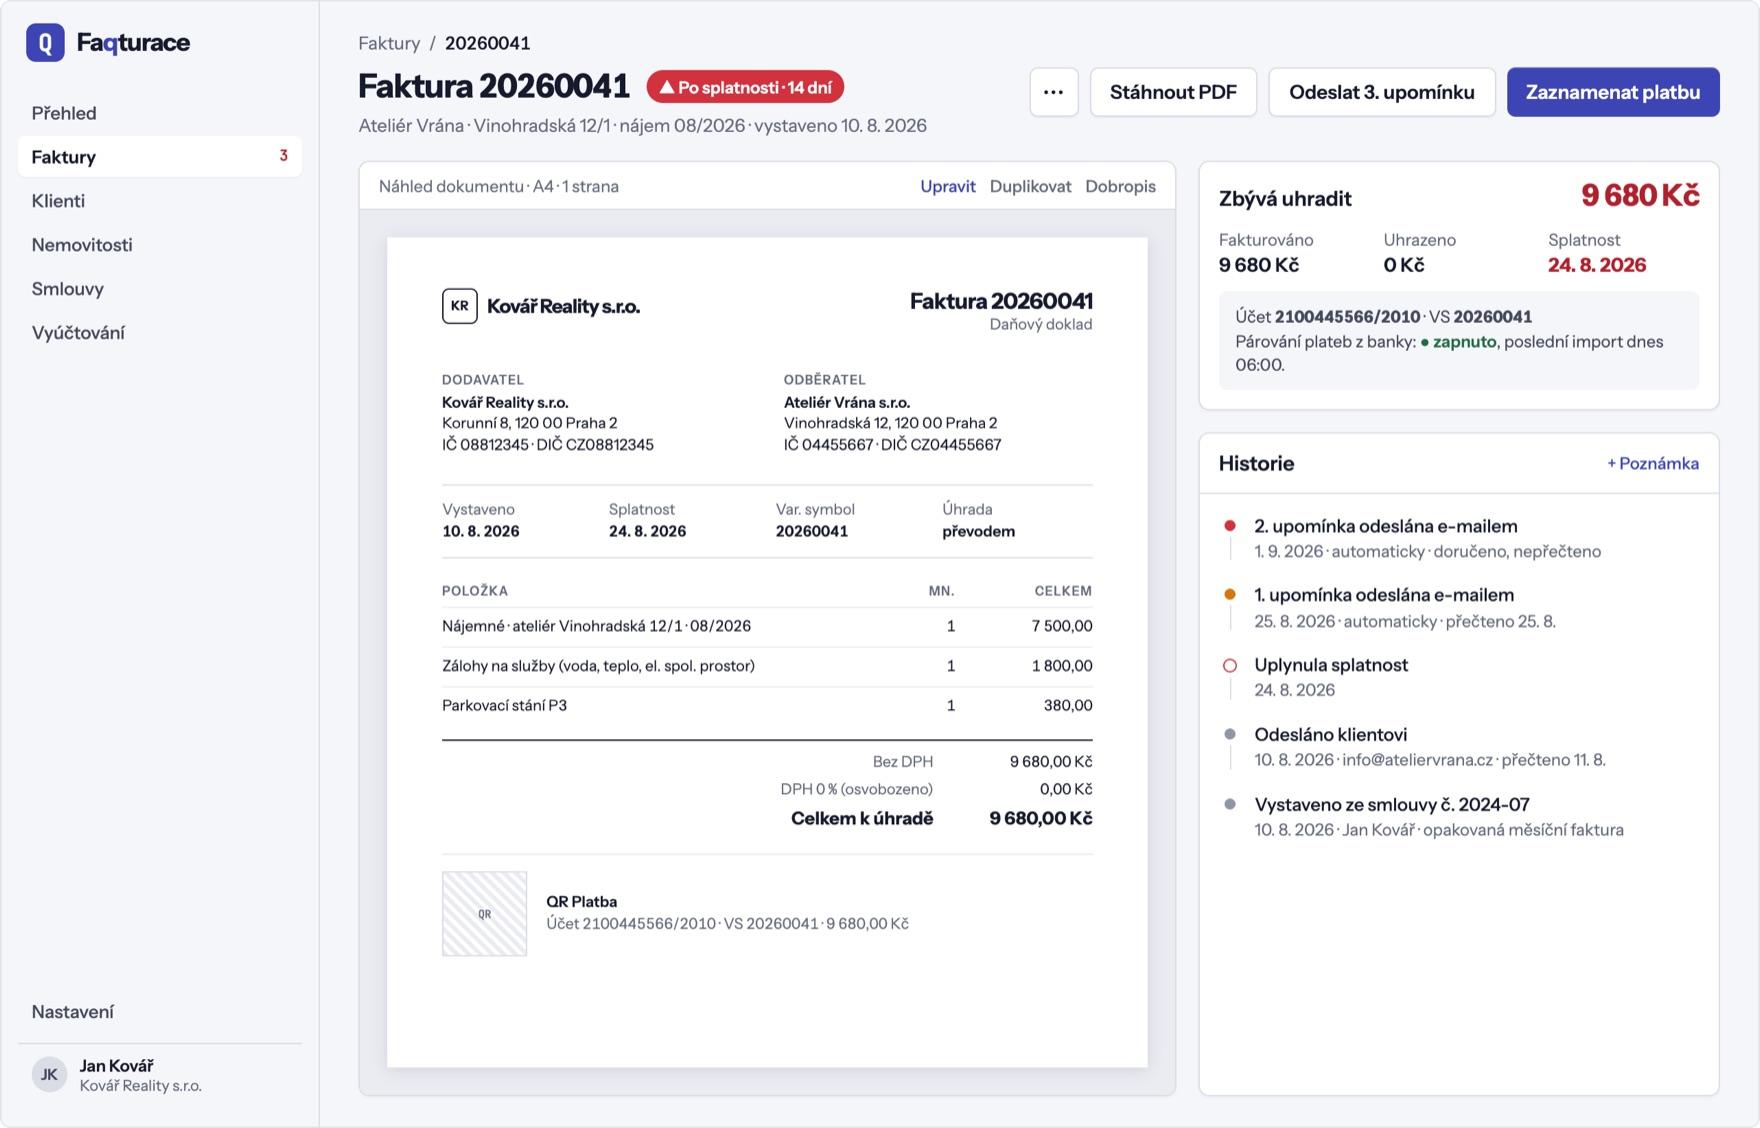Duplicate the invoice with Duplikovat
This screenshot has height=1128, width=1760.
coord(1030,186)
